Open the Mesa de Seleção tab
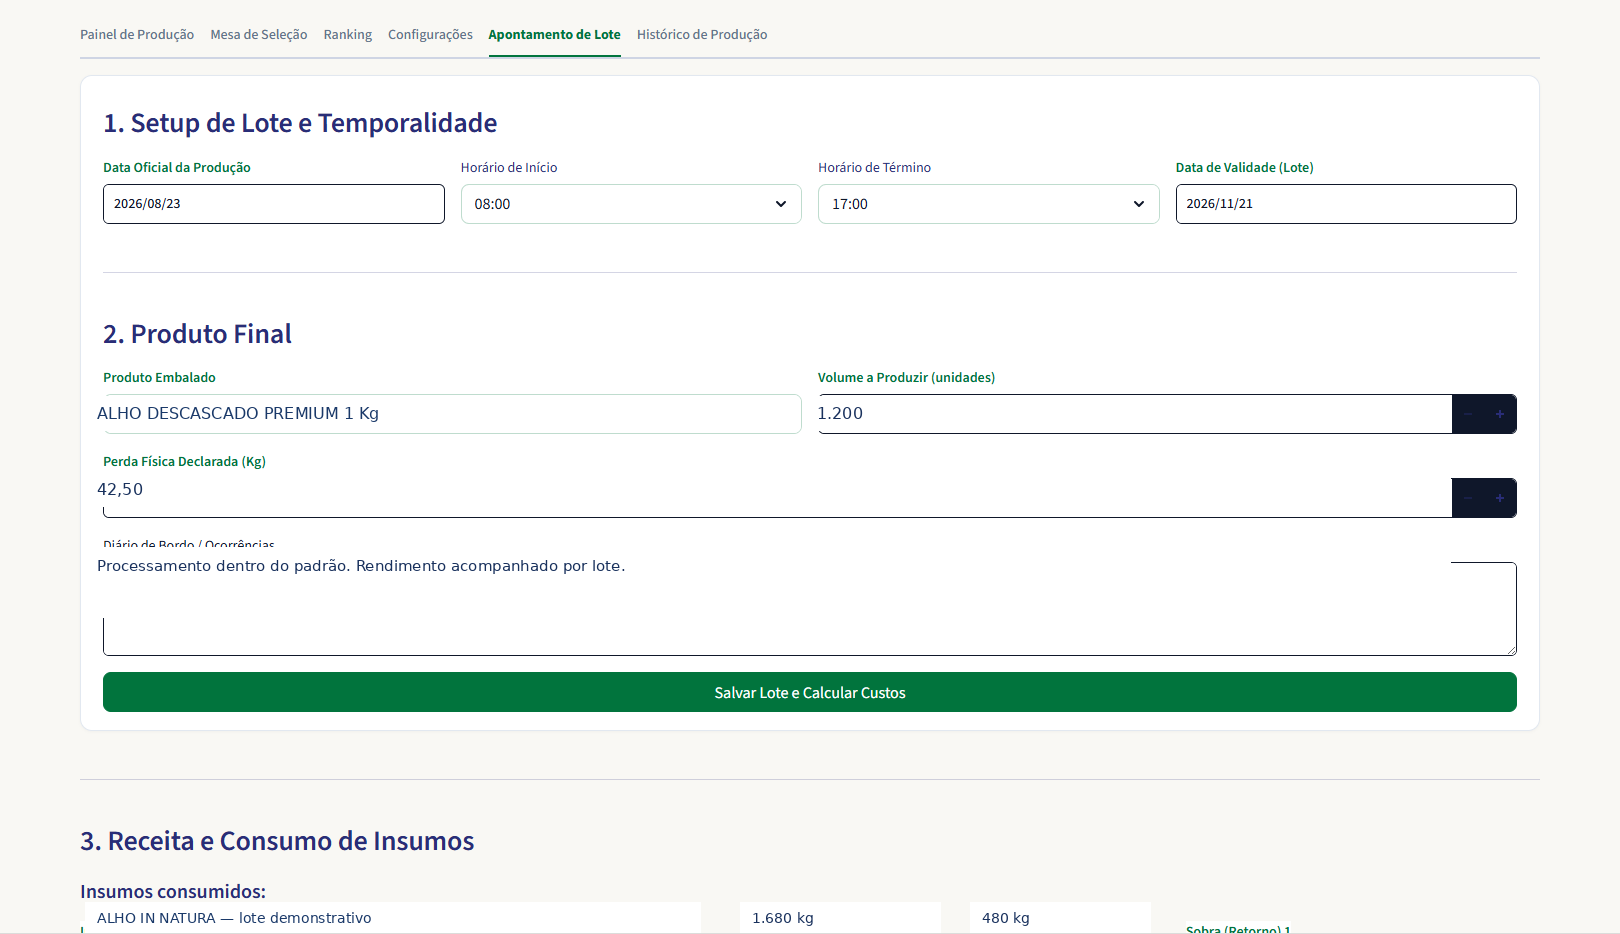The width and height of the screenshot is (1620, 934). [259, 34]
